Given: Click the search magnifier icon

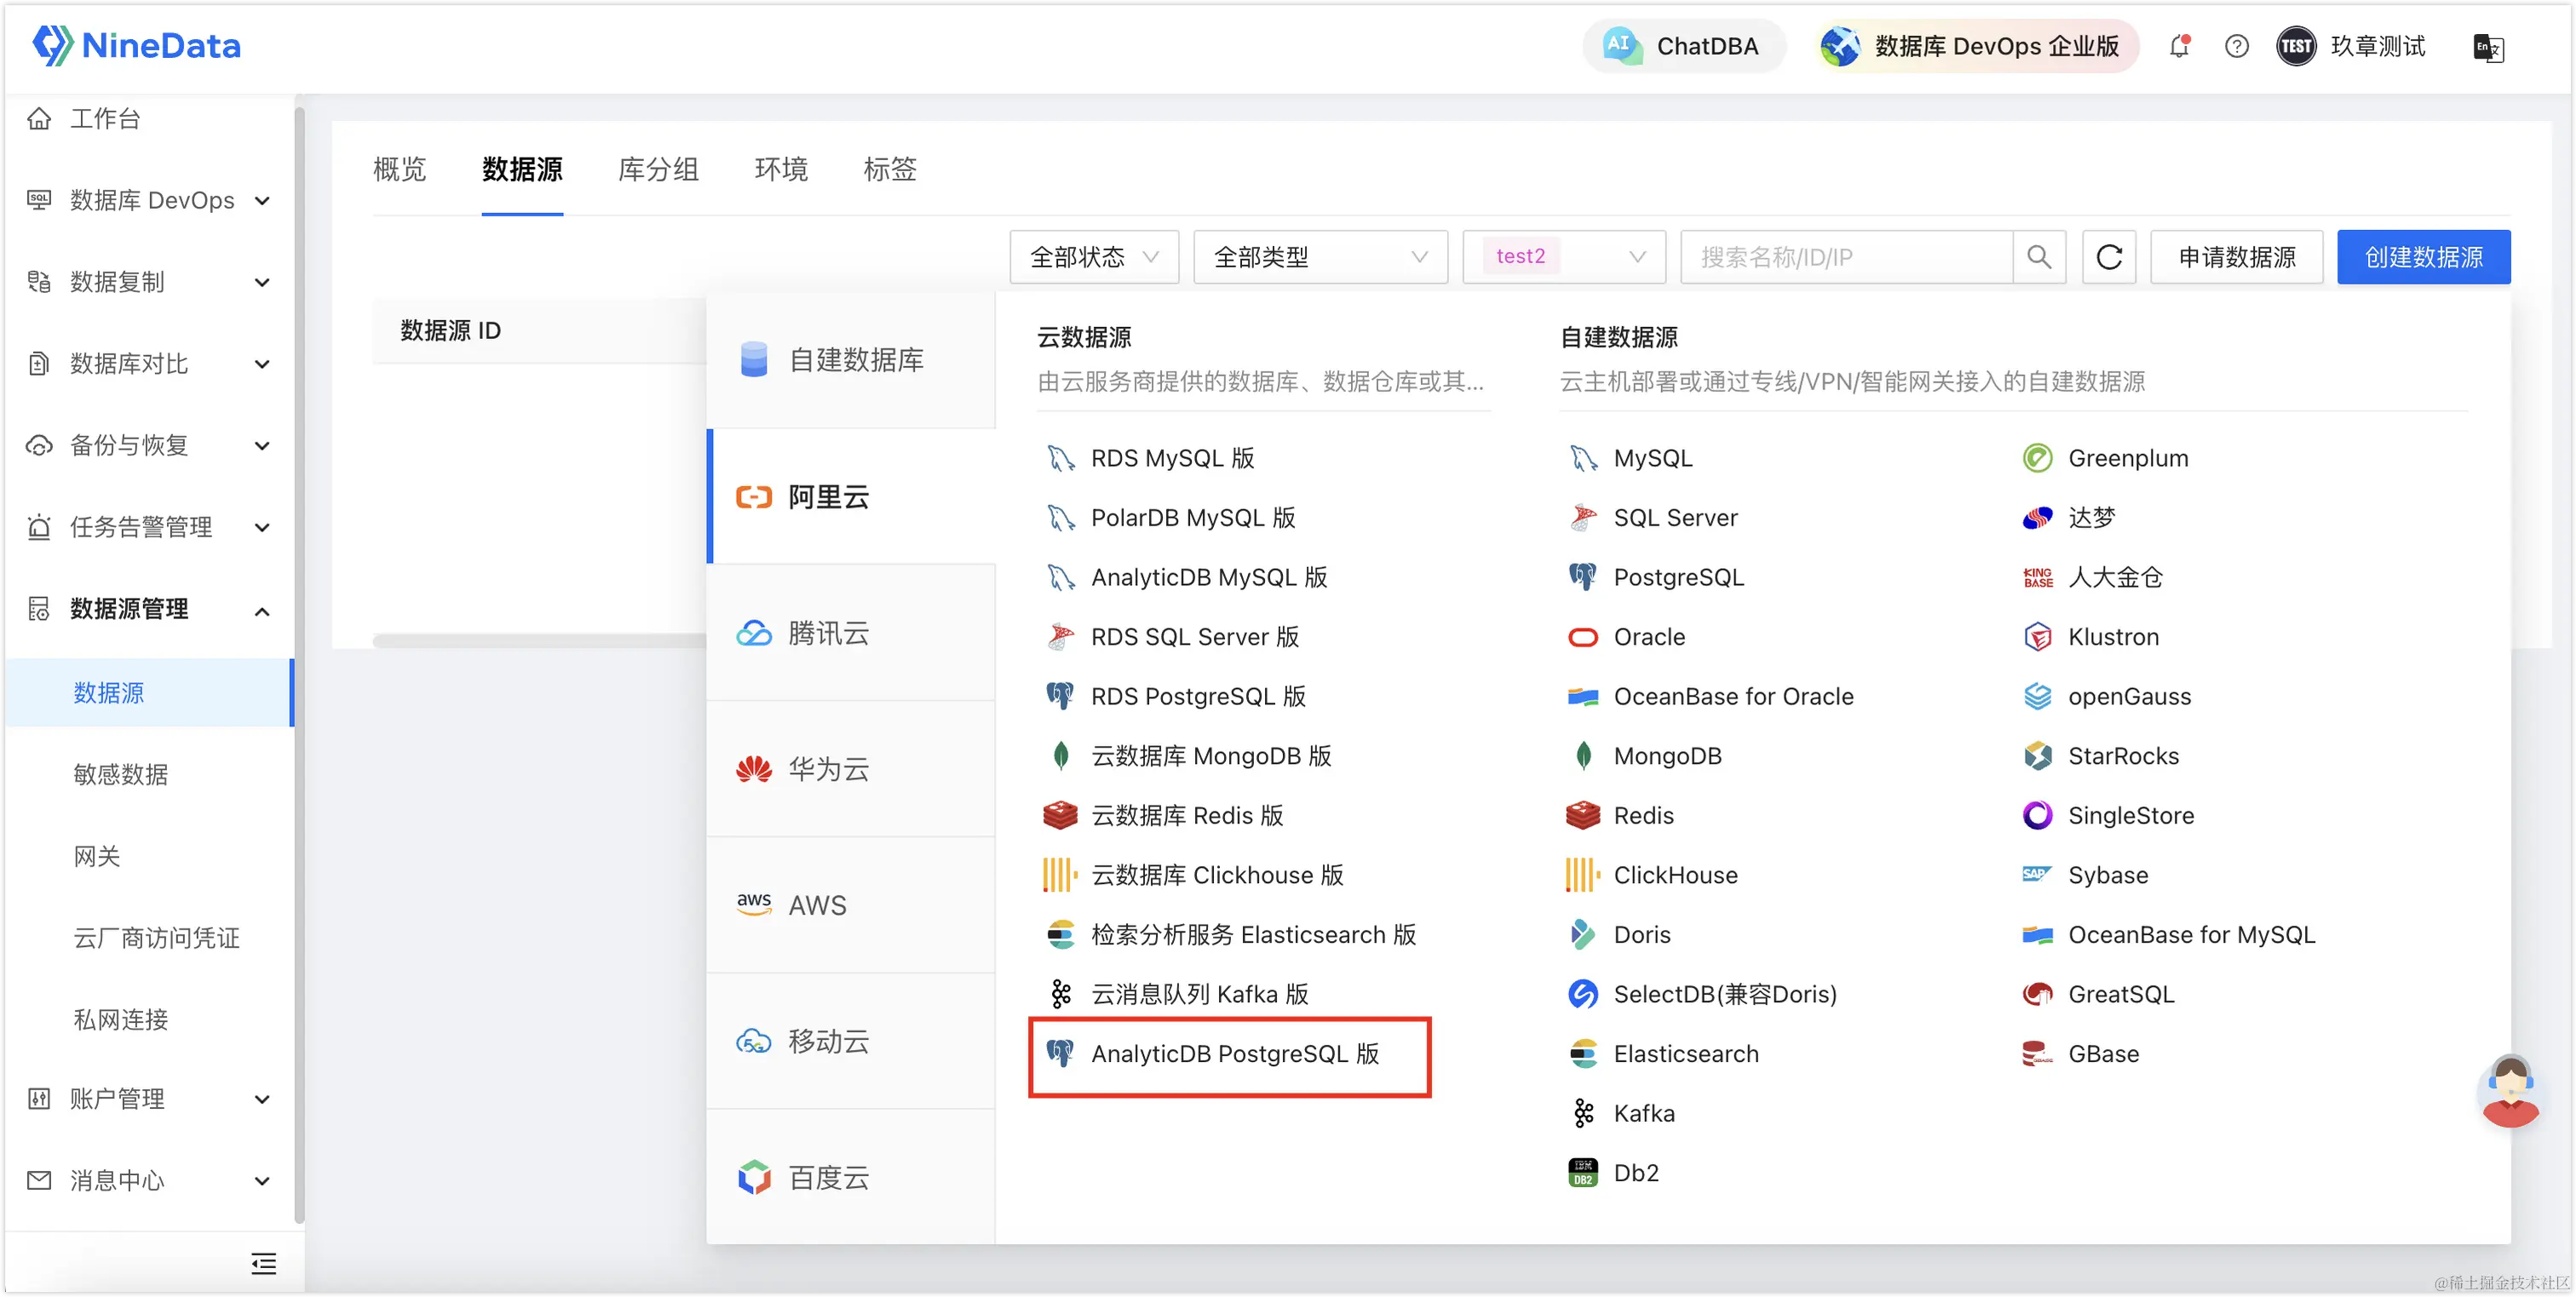Looking at the screenshot, I should pos(2039,257).
